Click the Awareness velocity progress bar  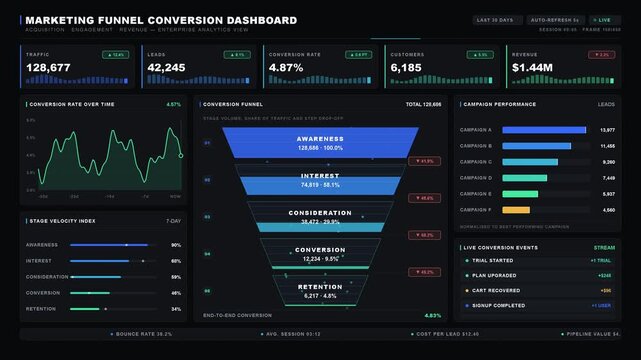pyautogui.click(x=113, y=245)
